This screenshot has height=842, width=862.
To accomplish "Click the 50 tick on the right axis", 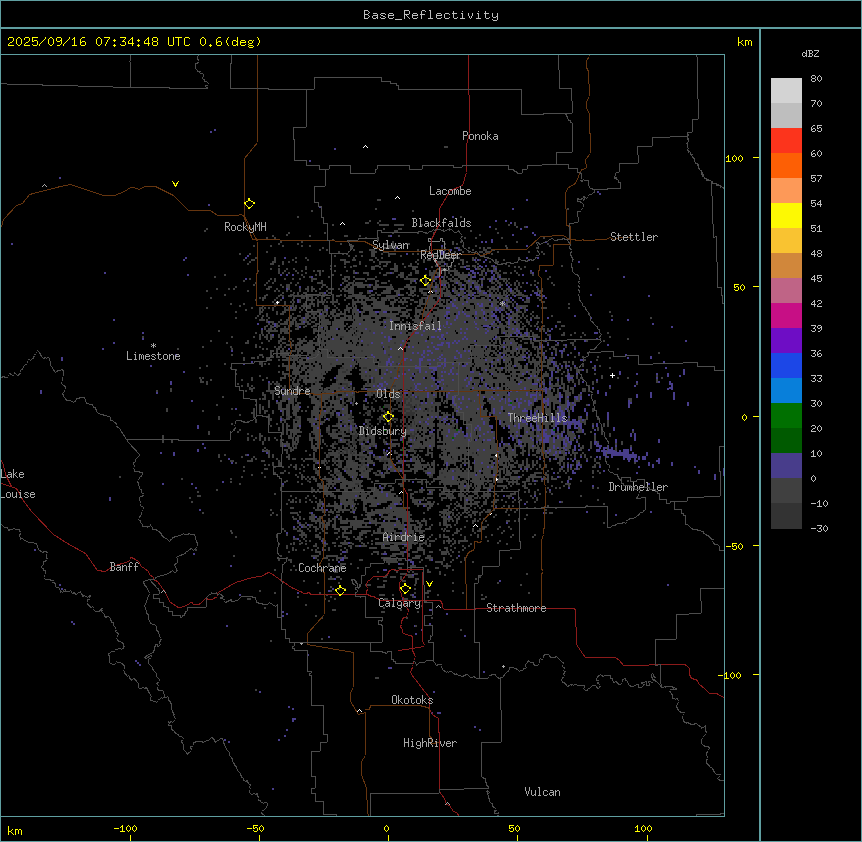I will 739,287.
